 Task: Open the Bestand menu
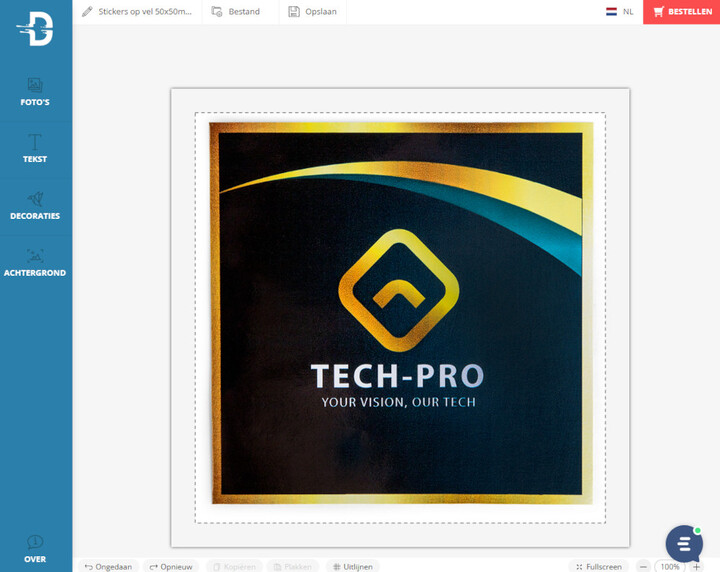click(236, 12)
